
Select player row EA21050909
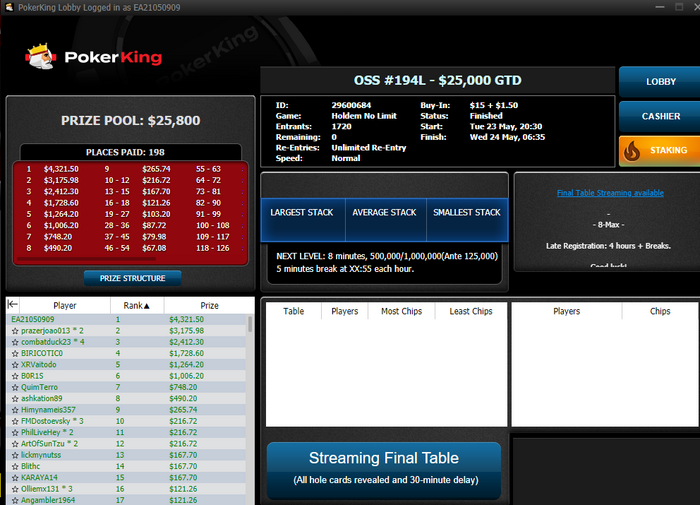click(x=126, y=320)
